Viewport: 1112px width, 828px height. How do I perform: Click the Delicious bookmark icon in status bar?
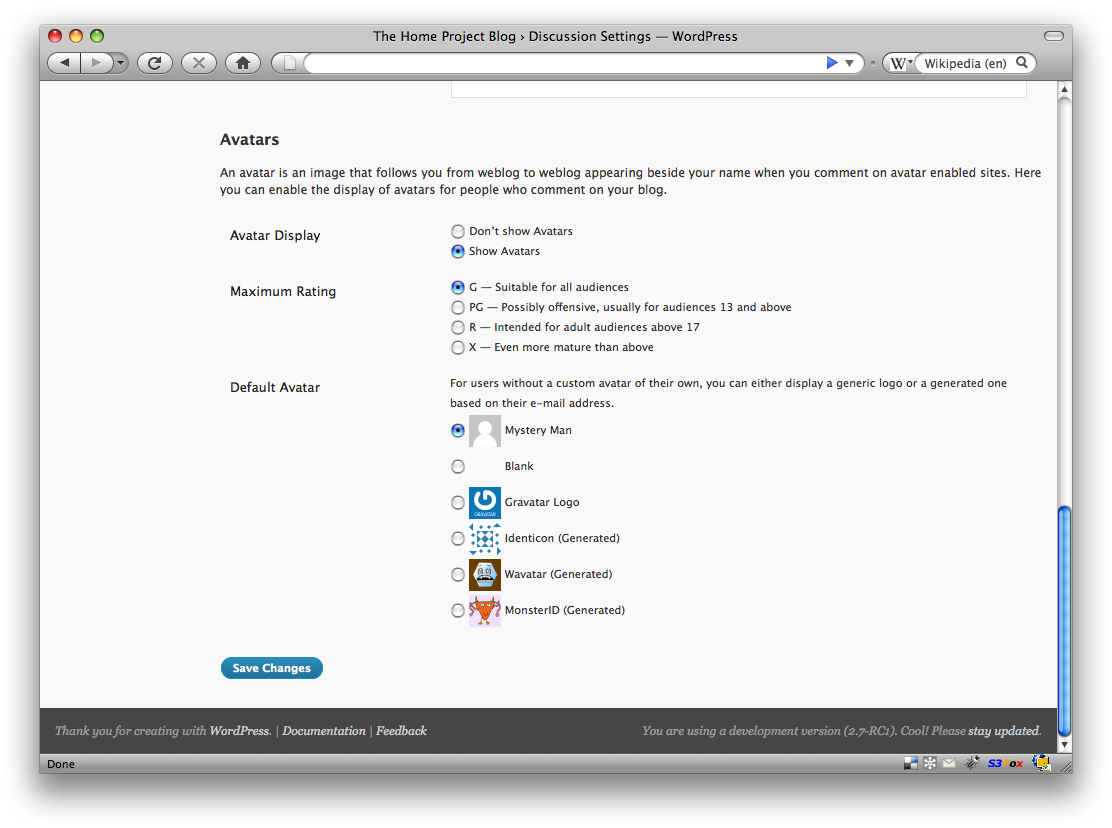click(x=911, y=764)
